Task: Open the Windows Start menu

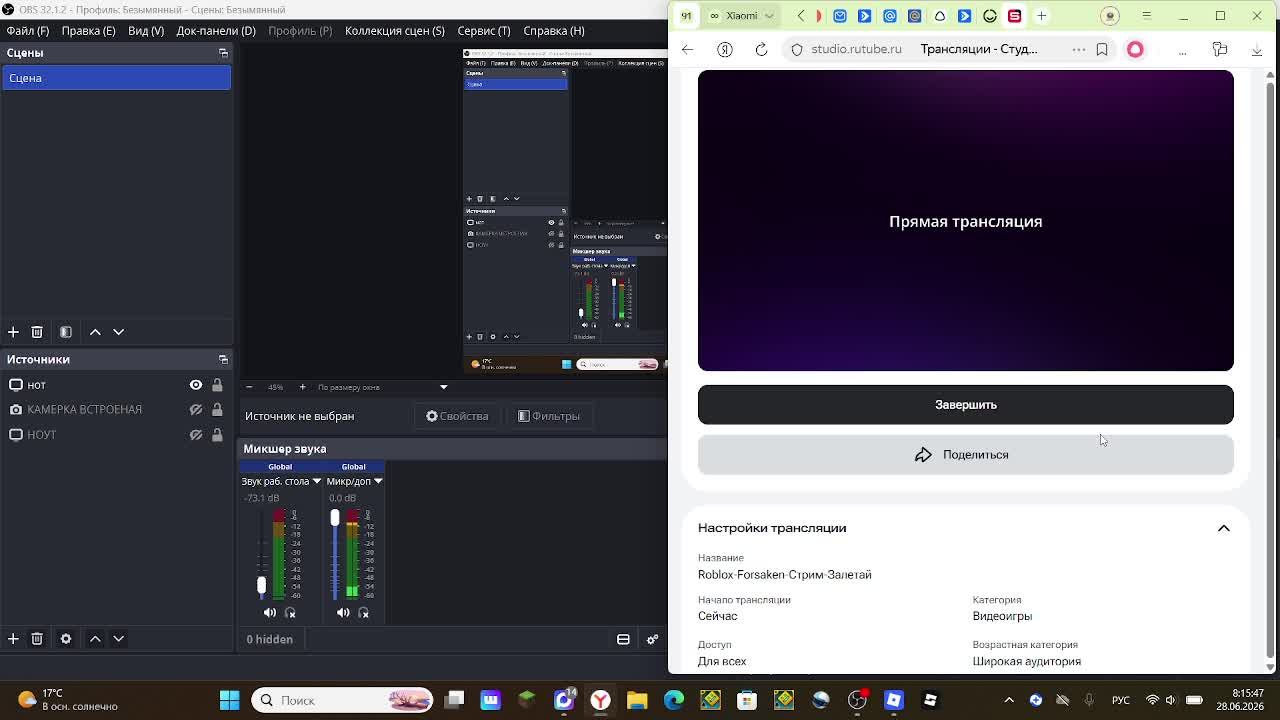Action: pyautogui.click(x=229, y=700)
